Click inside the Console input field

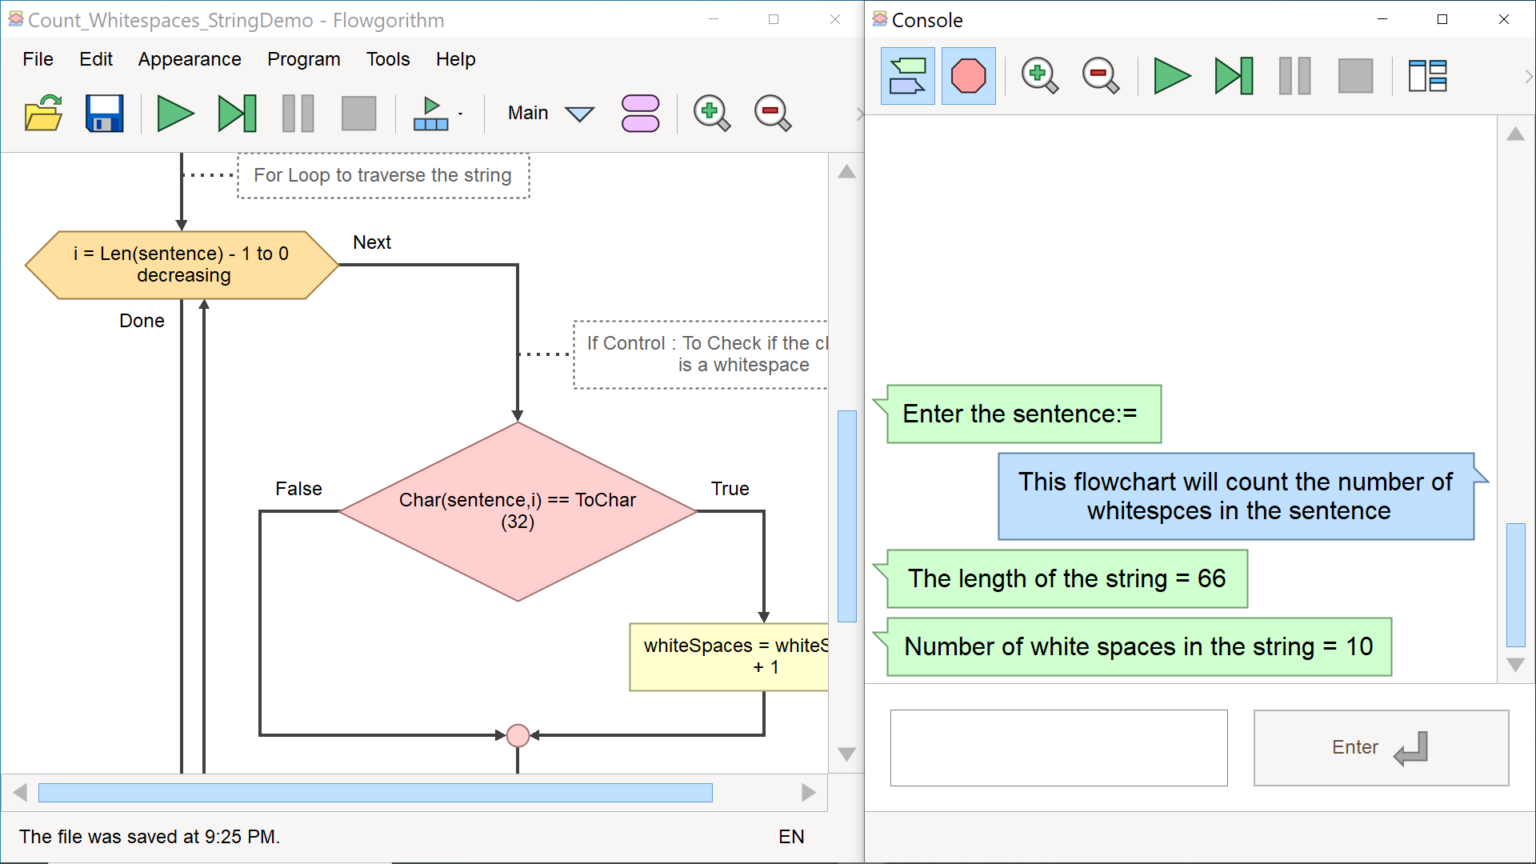coord(1057,747)
